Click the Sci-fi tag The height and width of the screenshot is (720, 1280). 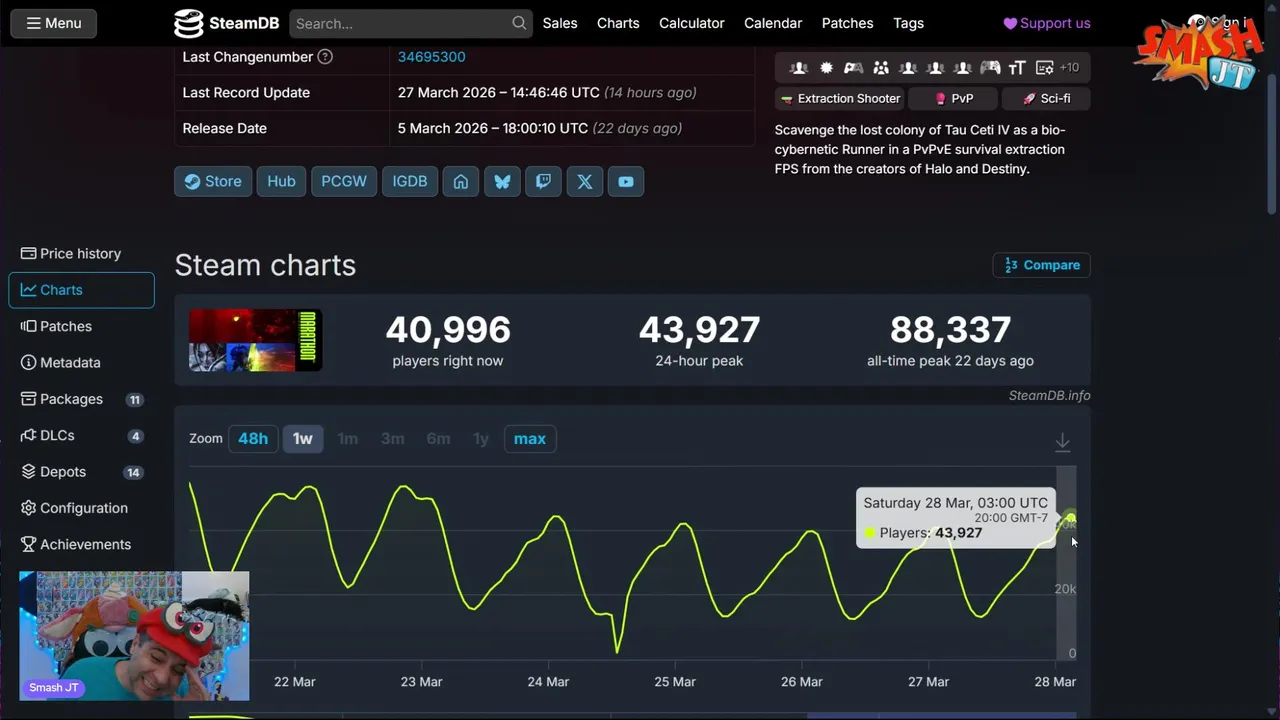click(x=1045, y=98)
